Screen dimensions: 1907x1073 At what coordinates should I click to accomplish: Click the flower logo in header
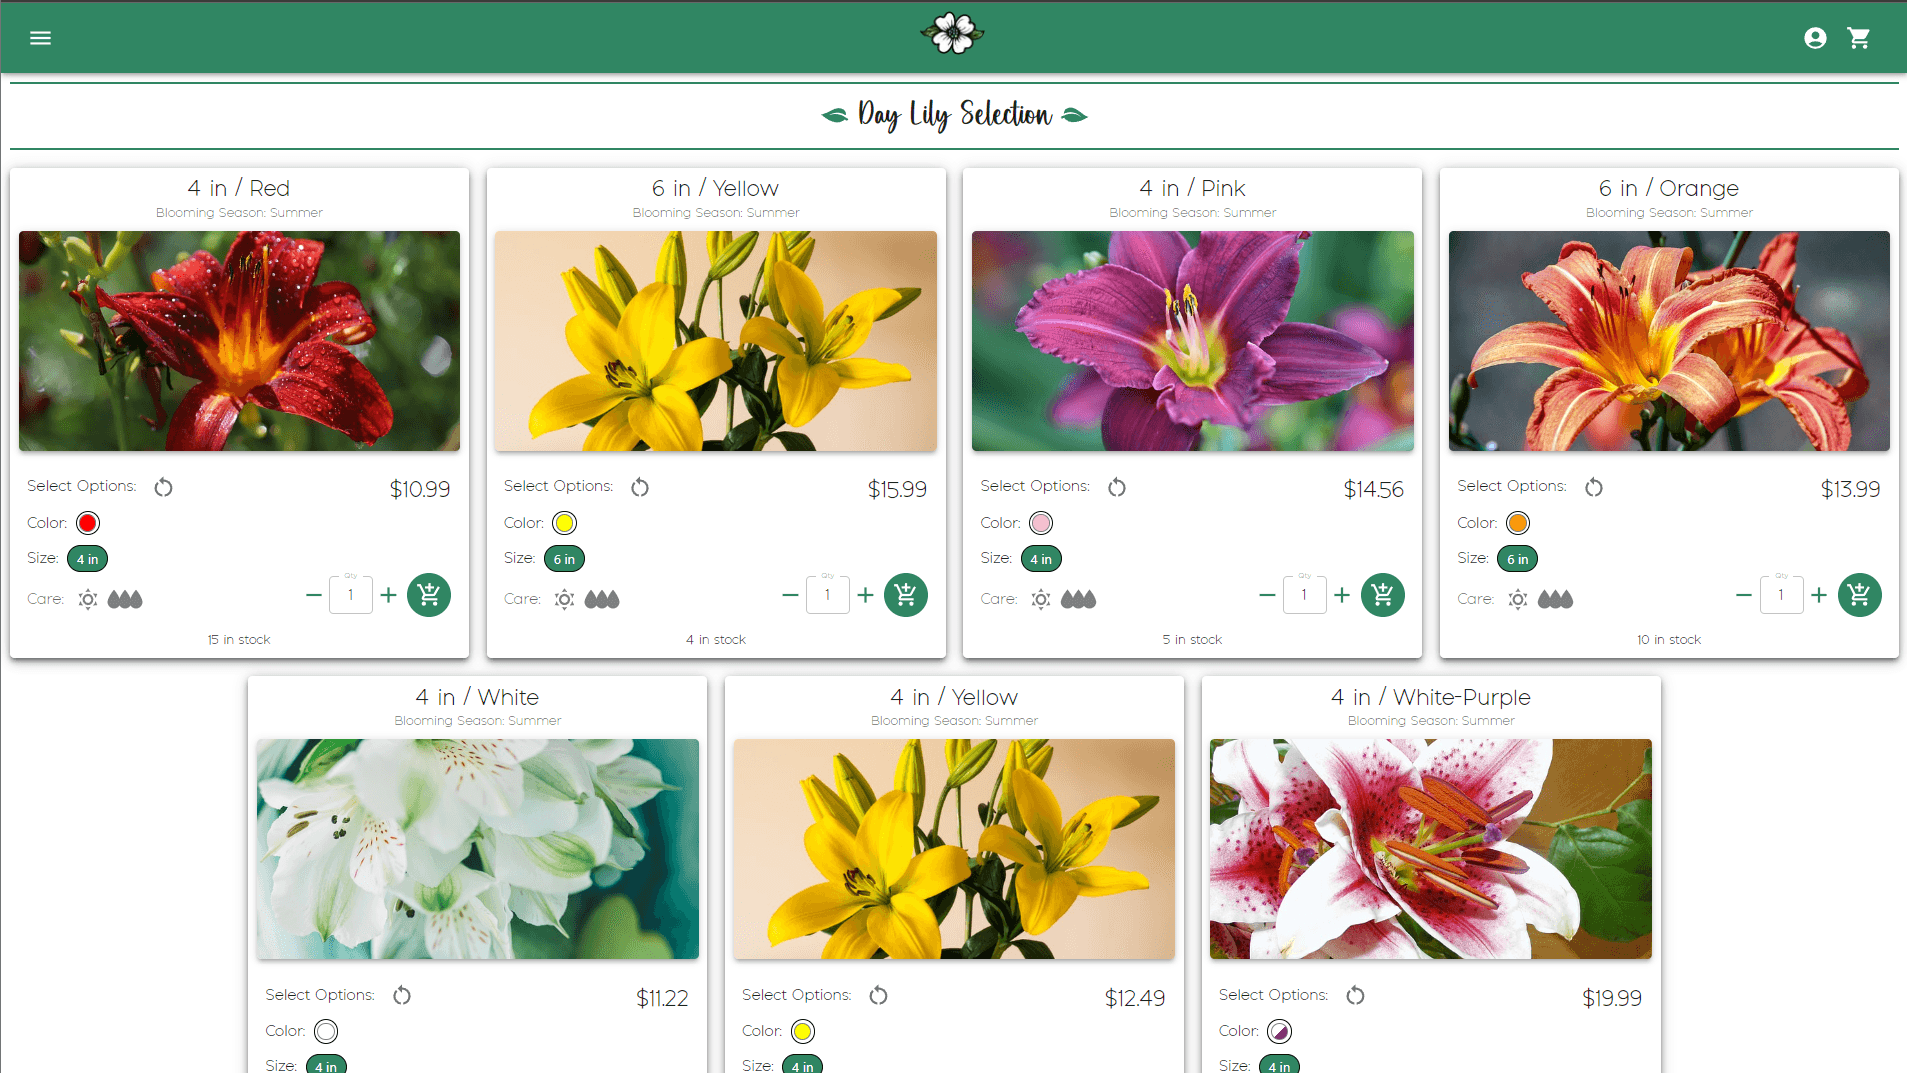952,34
